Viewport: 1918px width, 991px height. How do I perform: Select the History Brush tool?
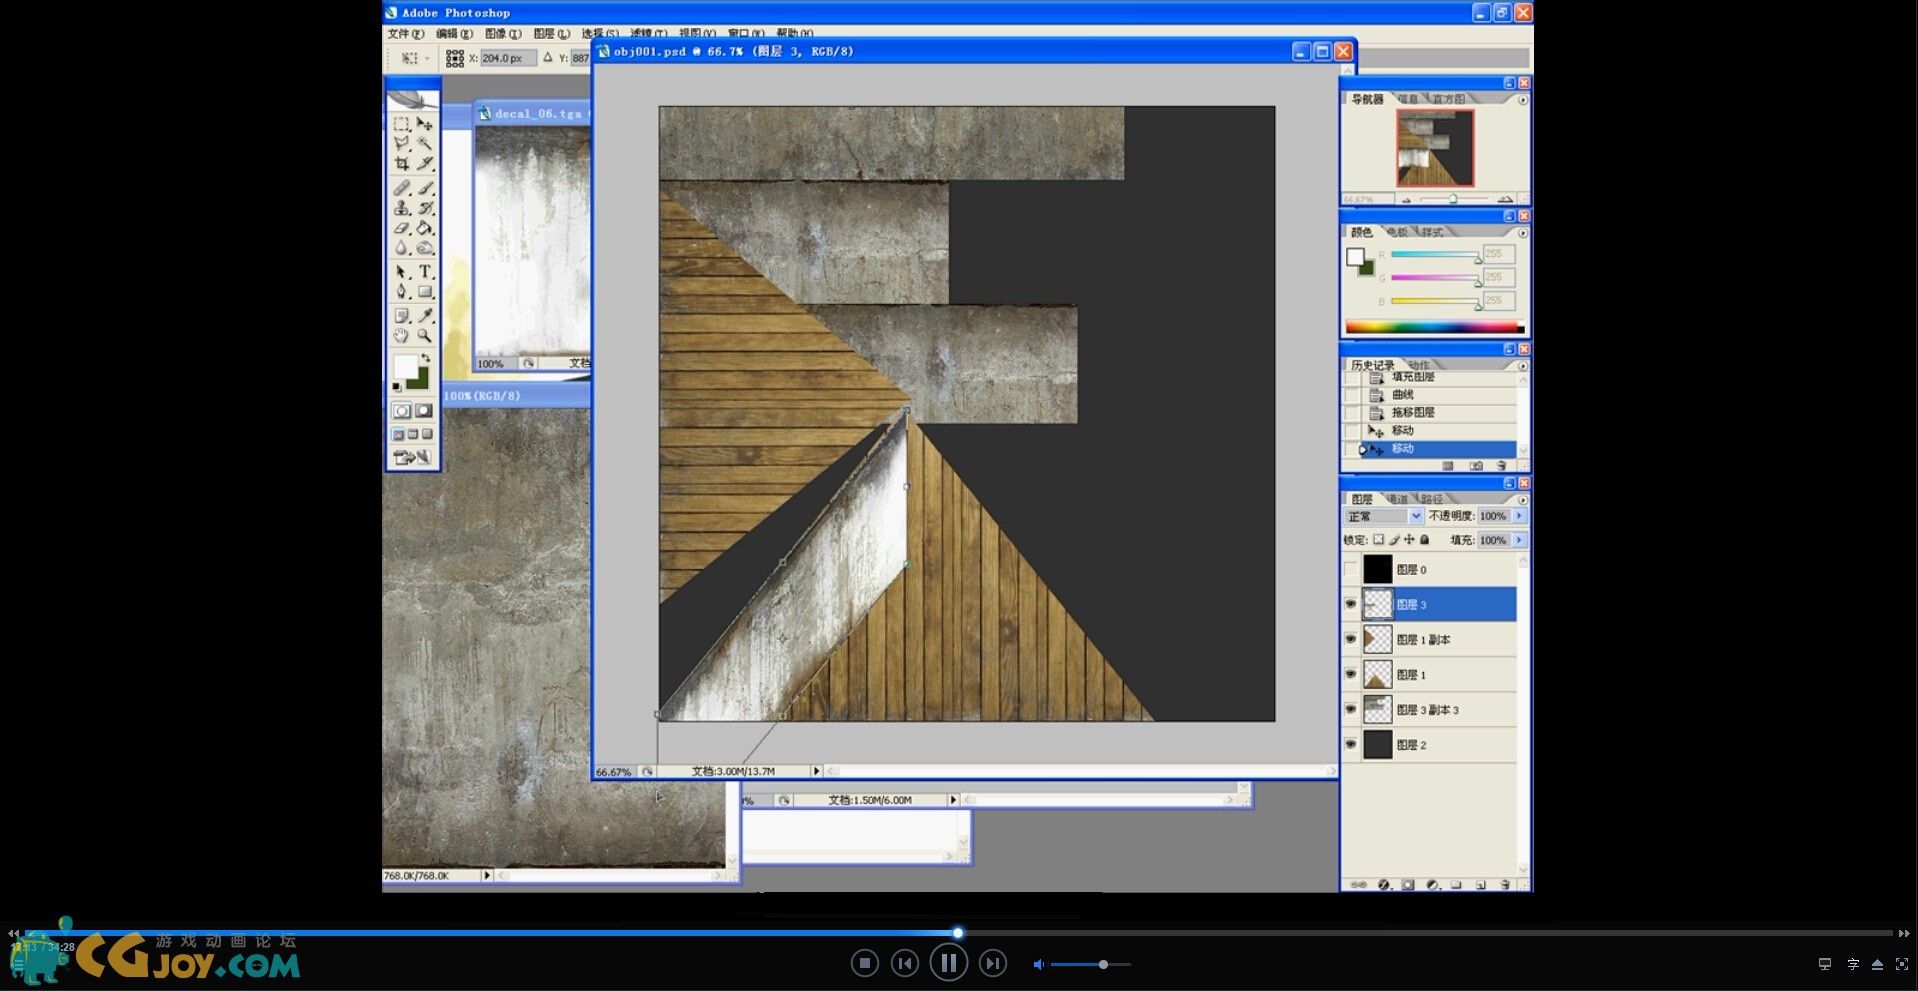tap(425, 208)
